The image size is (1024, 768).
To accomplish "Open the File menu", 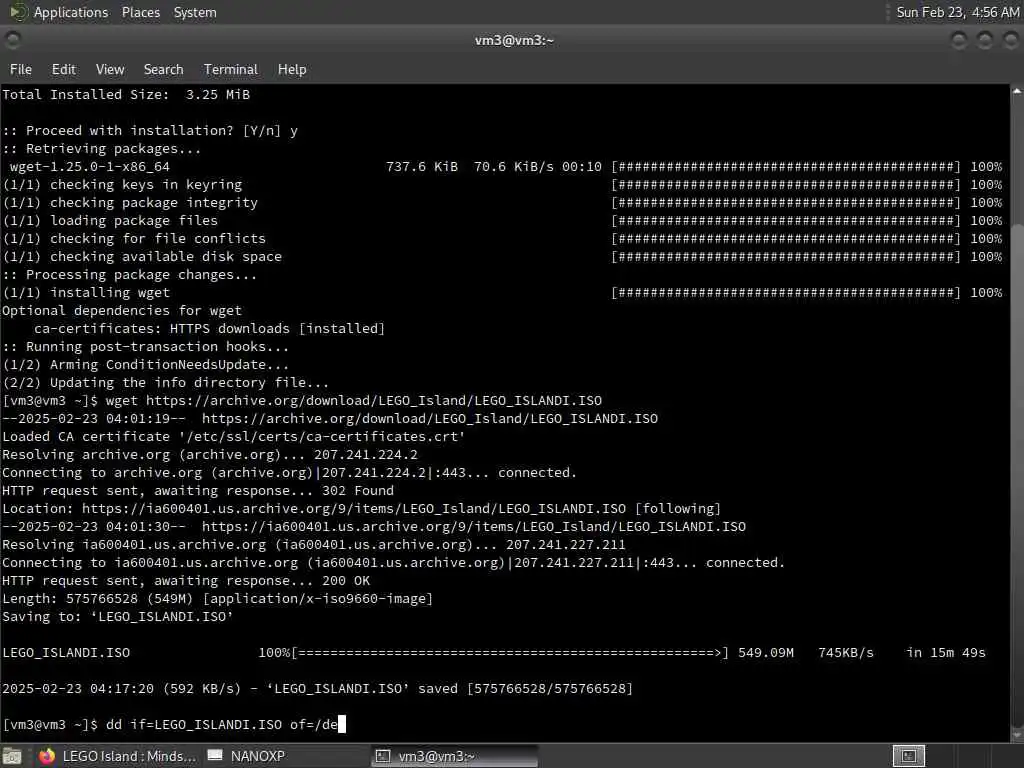I will point(20,69).
